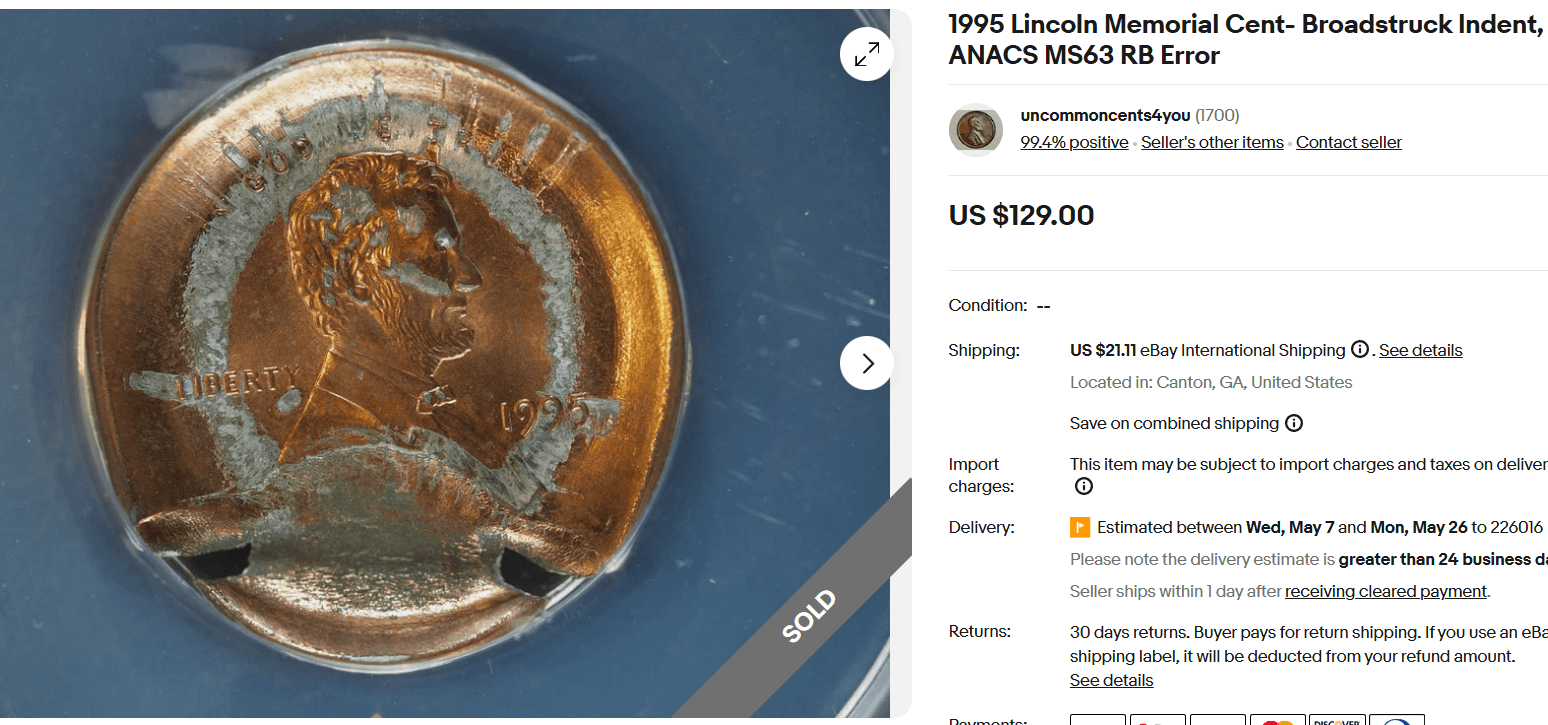Select the PayPal payment icon

point(1098,720)
